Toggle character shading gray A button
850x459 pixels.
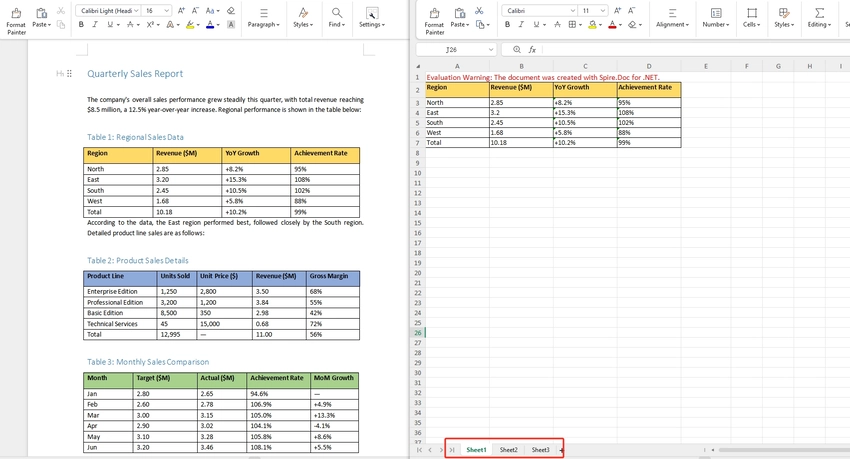(x=231, y=24)
